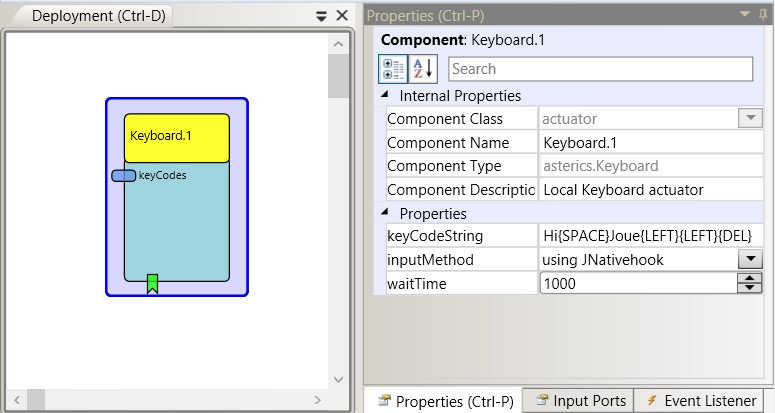Open the inputMethod dropdown
Viewport: 775px width, 413px height.
[750, 259]
